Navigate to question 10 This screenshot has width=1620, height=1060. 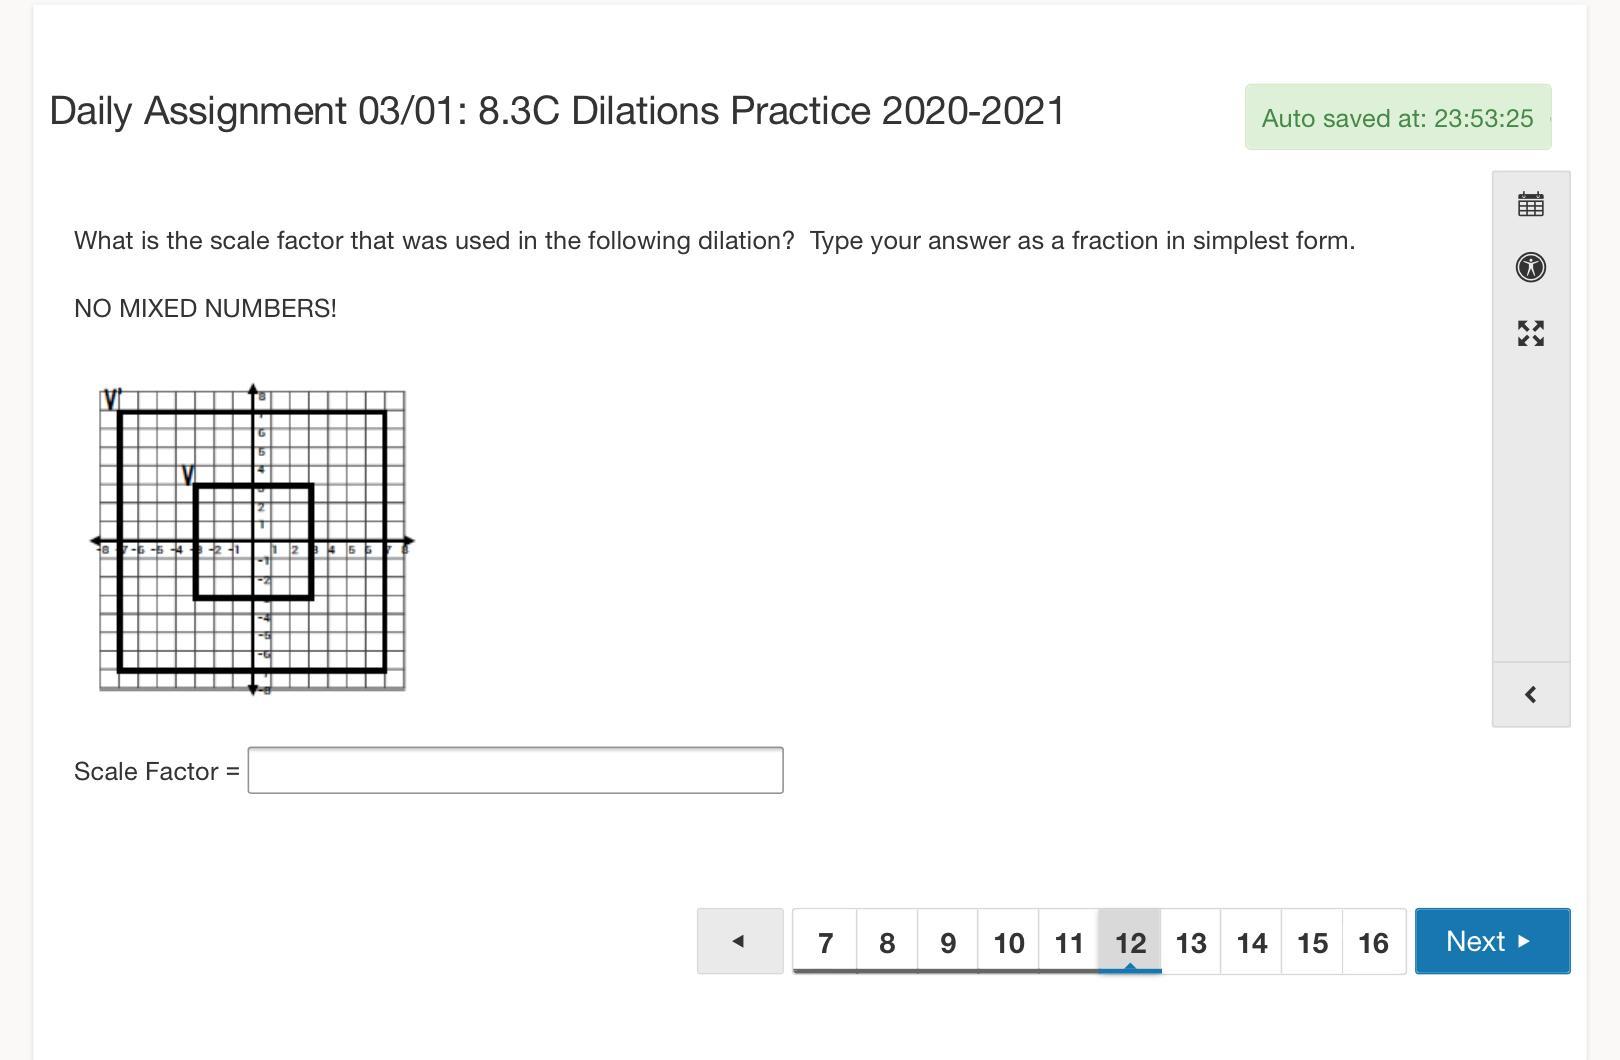point(1008,942)
